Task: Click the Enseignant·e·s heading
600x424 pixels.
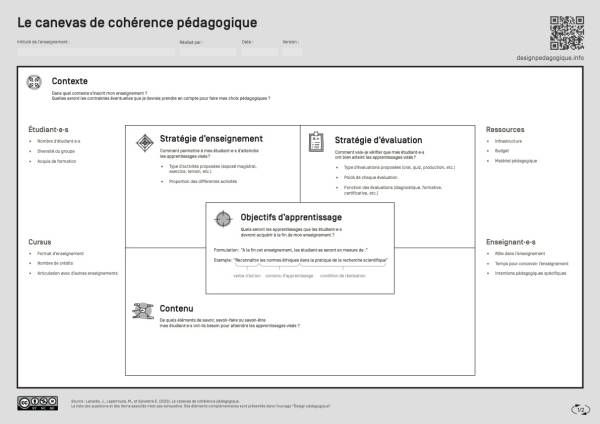Action: [511, 242]
